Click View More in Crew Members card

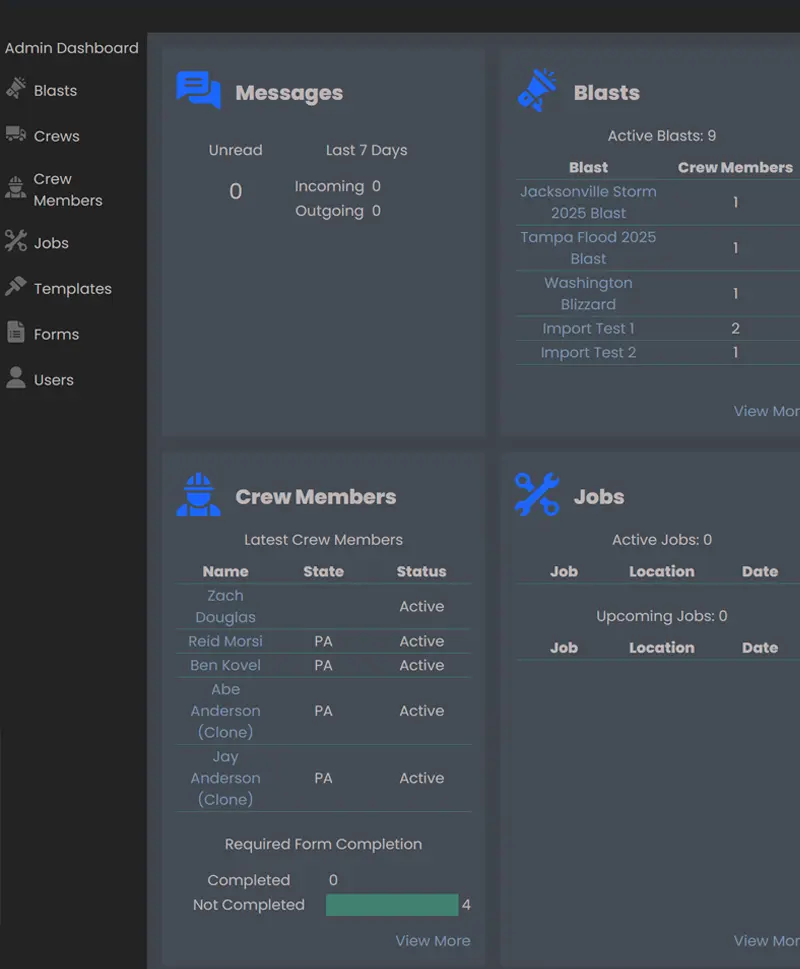[433, 941]
